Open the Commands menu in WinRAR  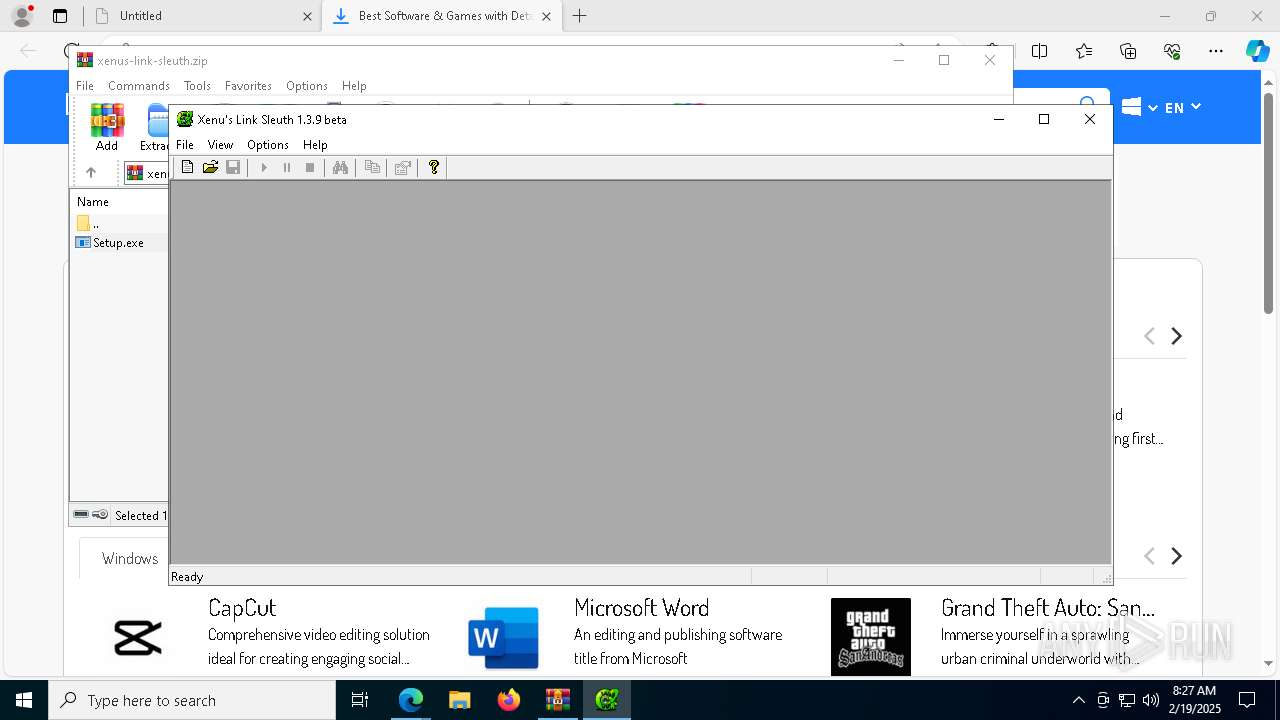pyautogui.click(x=139, y=86)
